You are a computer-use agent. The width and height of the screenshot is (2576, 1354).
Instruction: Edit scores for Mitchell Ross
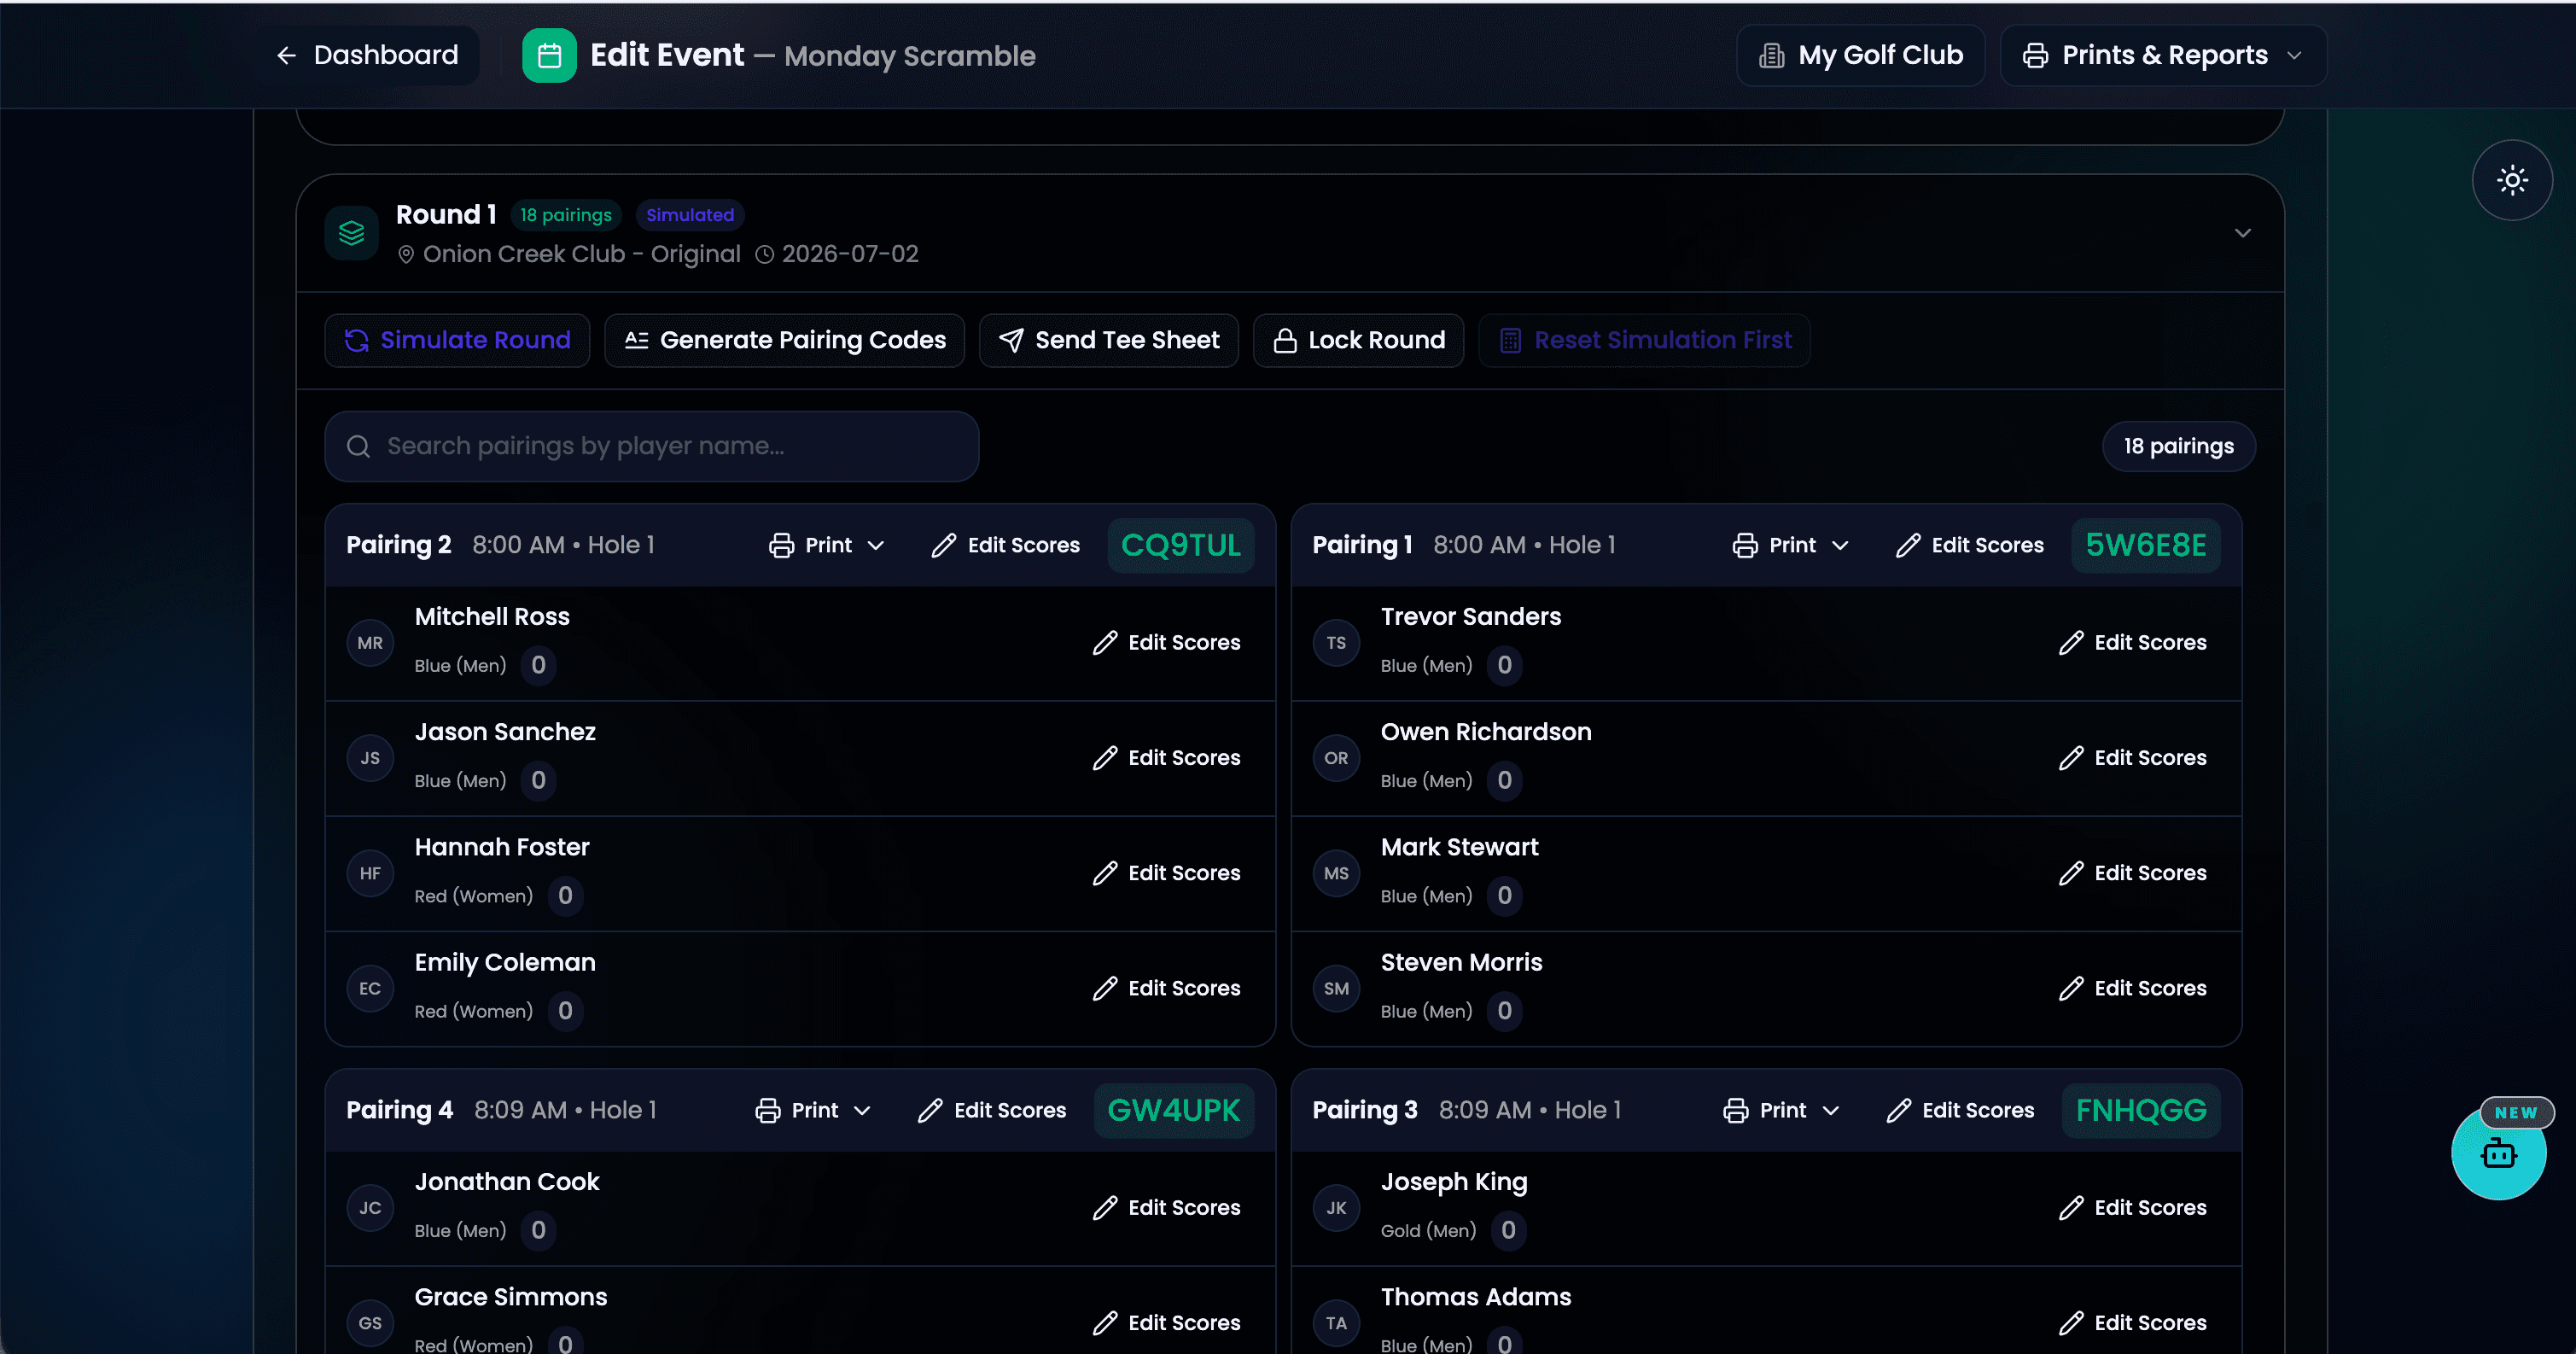[1166, 642]
